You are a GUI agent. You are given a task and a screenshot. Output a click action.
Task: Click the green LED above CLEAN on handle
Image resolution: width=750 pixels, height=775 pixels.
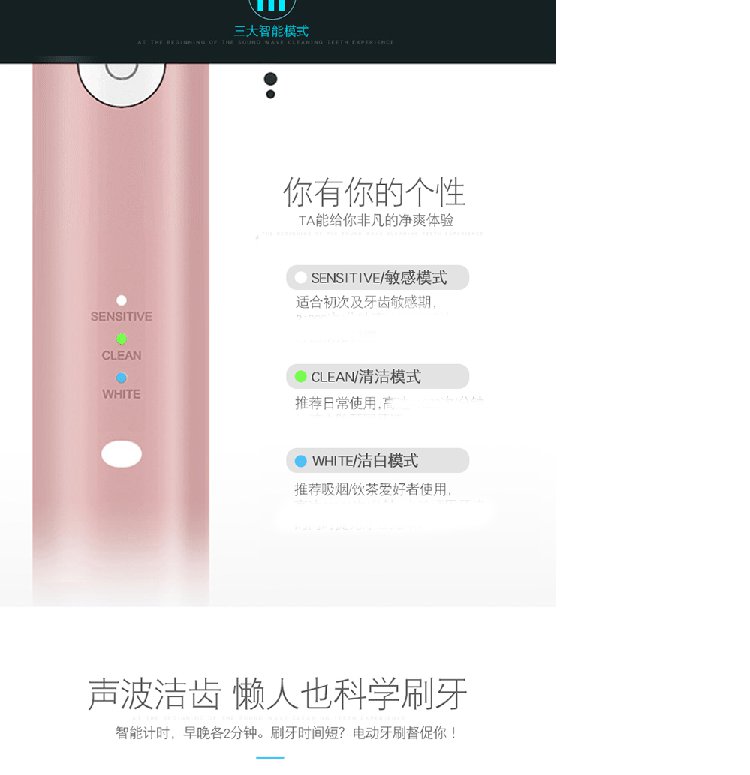coord(121,339)
